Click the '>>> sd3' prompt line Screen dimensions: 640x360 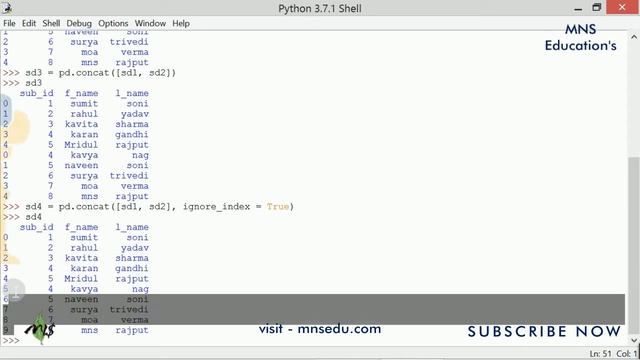[22, 83]
